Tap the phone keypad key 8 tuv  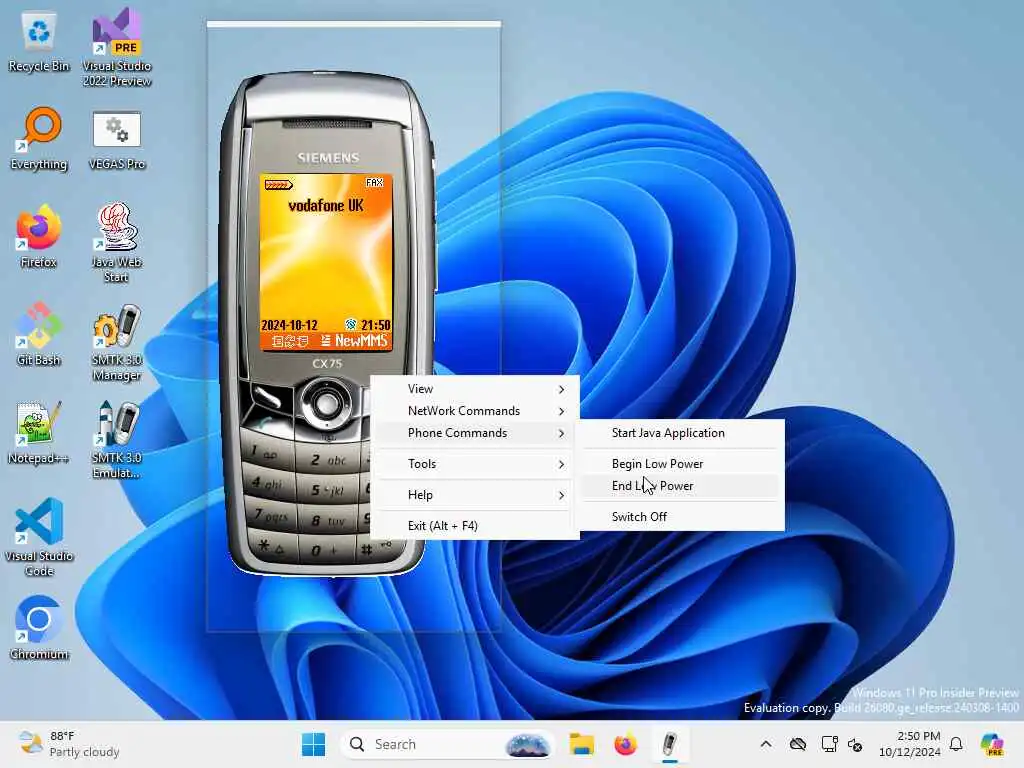[328, 520]
